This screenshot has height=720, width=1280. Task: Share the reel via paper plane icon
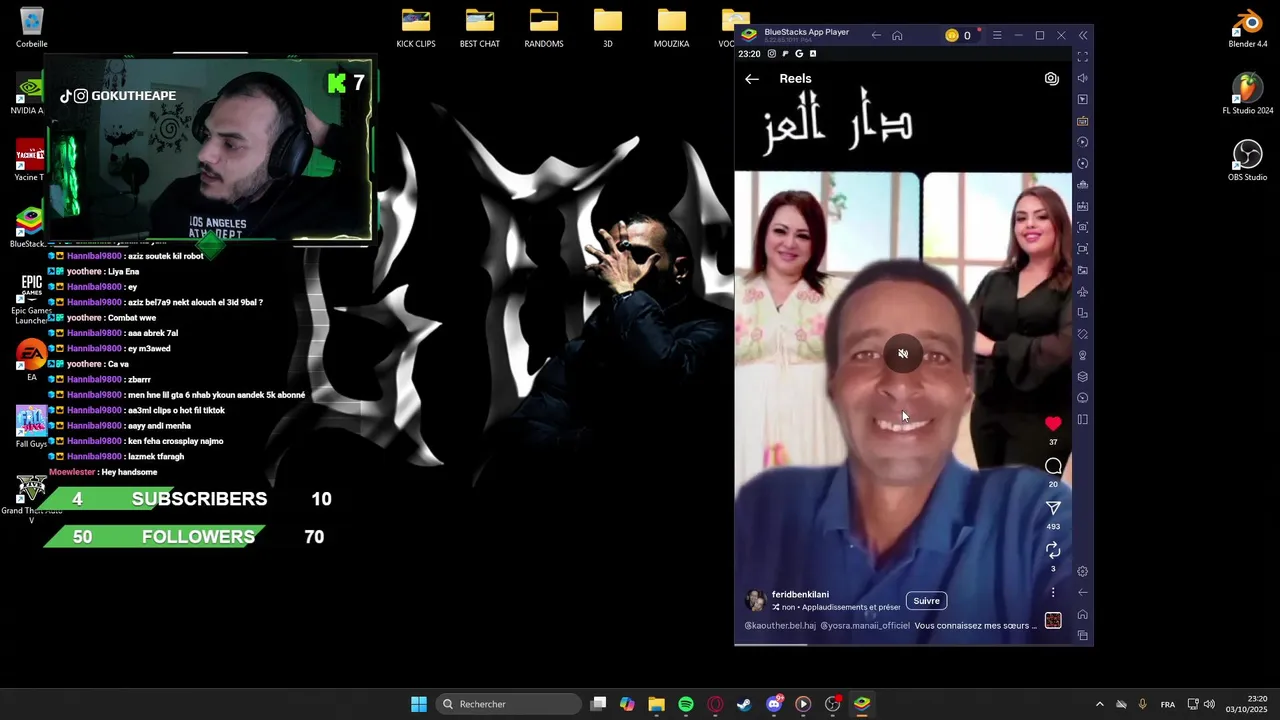(1053, 508)
